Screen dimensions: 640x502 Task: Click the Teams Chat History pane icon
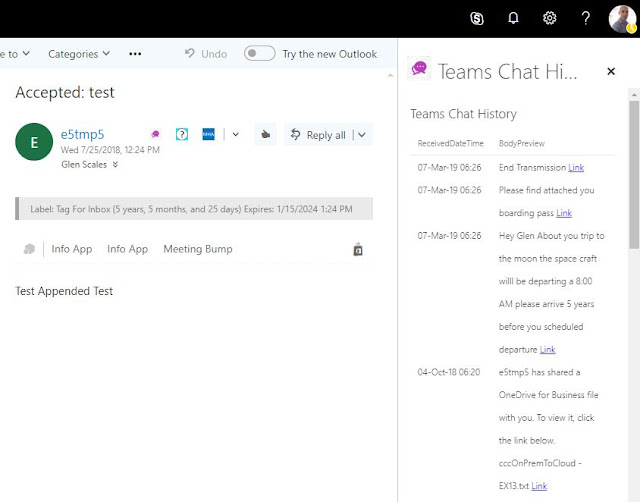point(419,68)
